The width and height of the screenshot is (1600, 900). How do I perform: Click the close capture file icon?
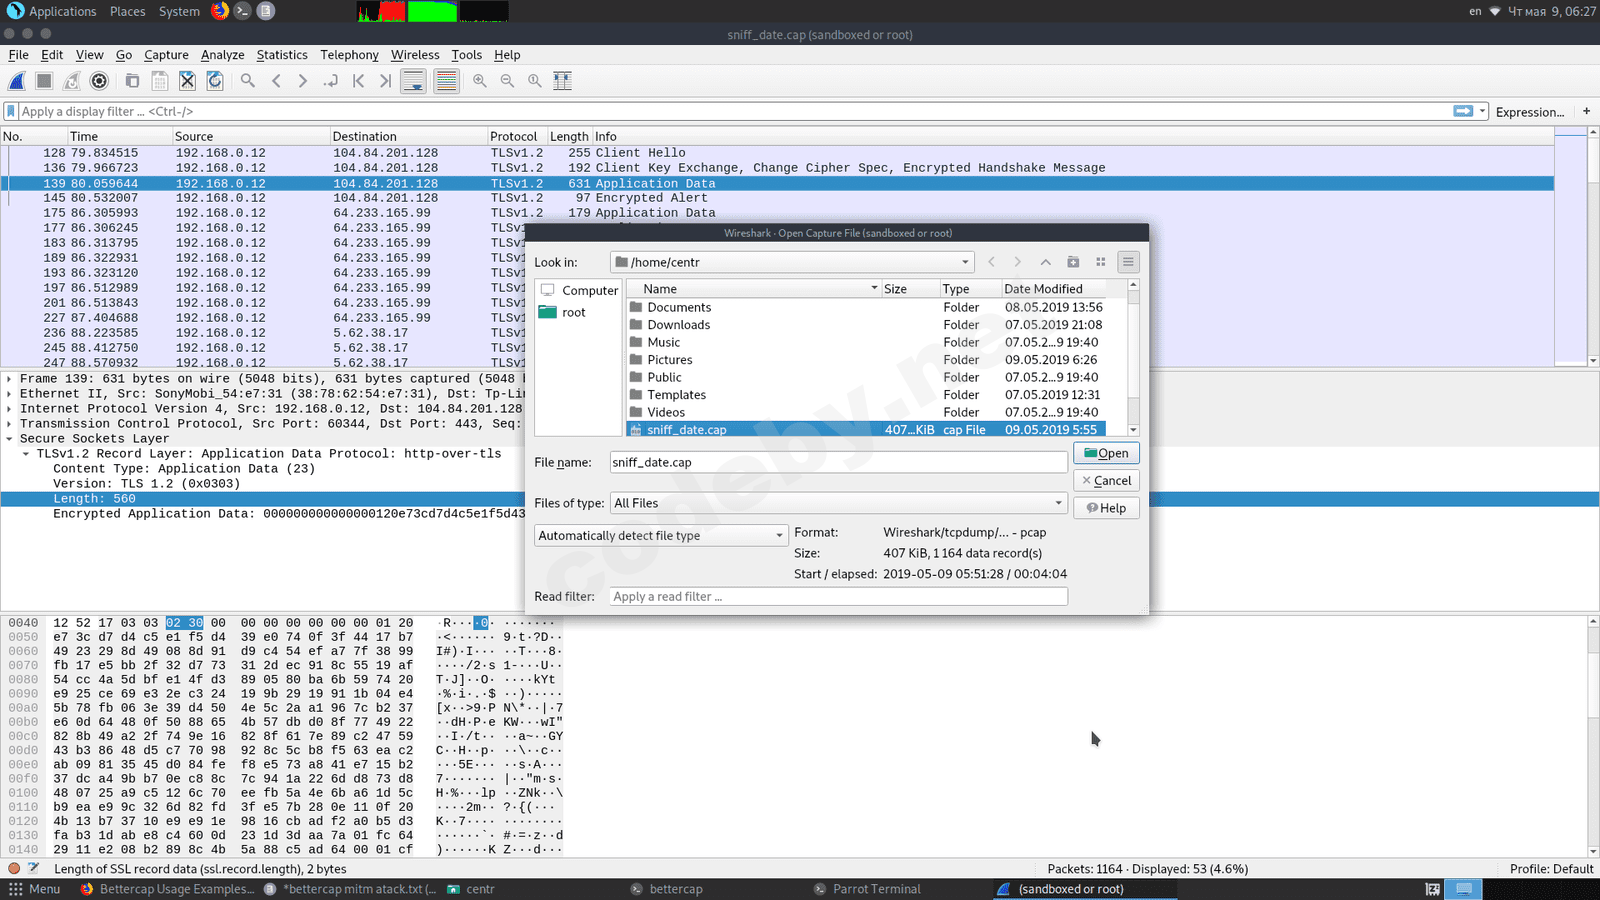[187, 81]
